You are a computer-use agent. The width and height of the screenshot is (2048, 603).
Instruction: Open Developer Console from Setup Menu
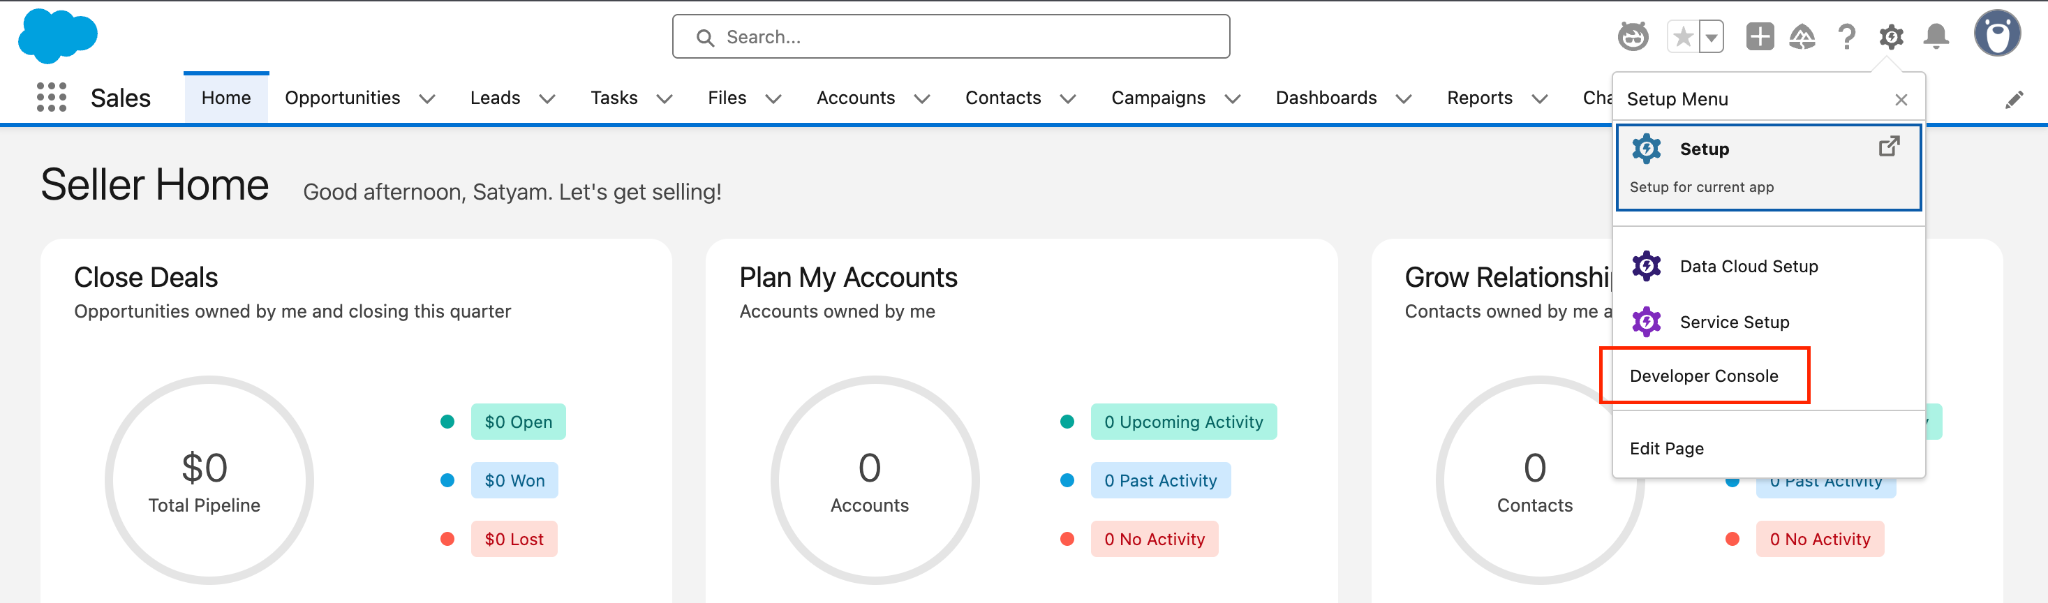(1704, 376)
